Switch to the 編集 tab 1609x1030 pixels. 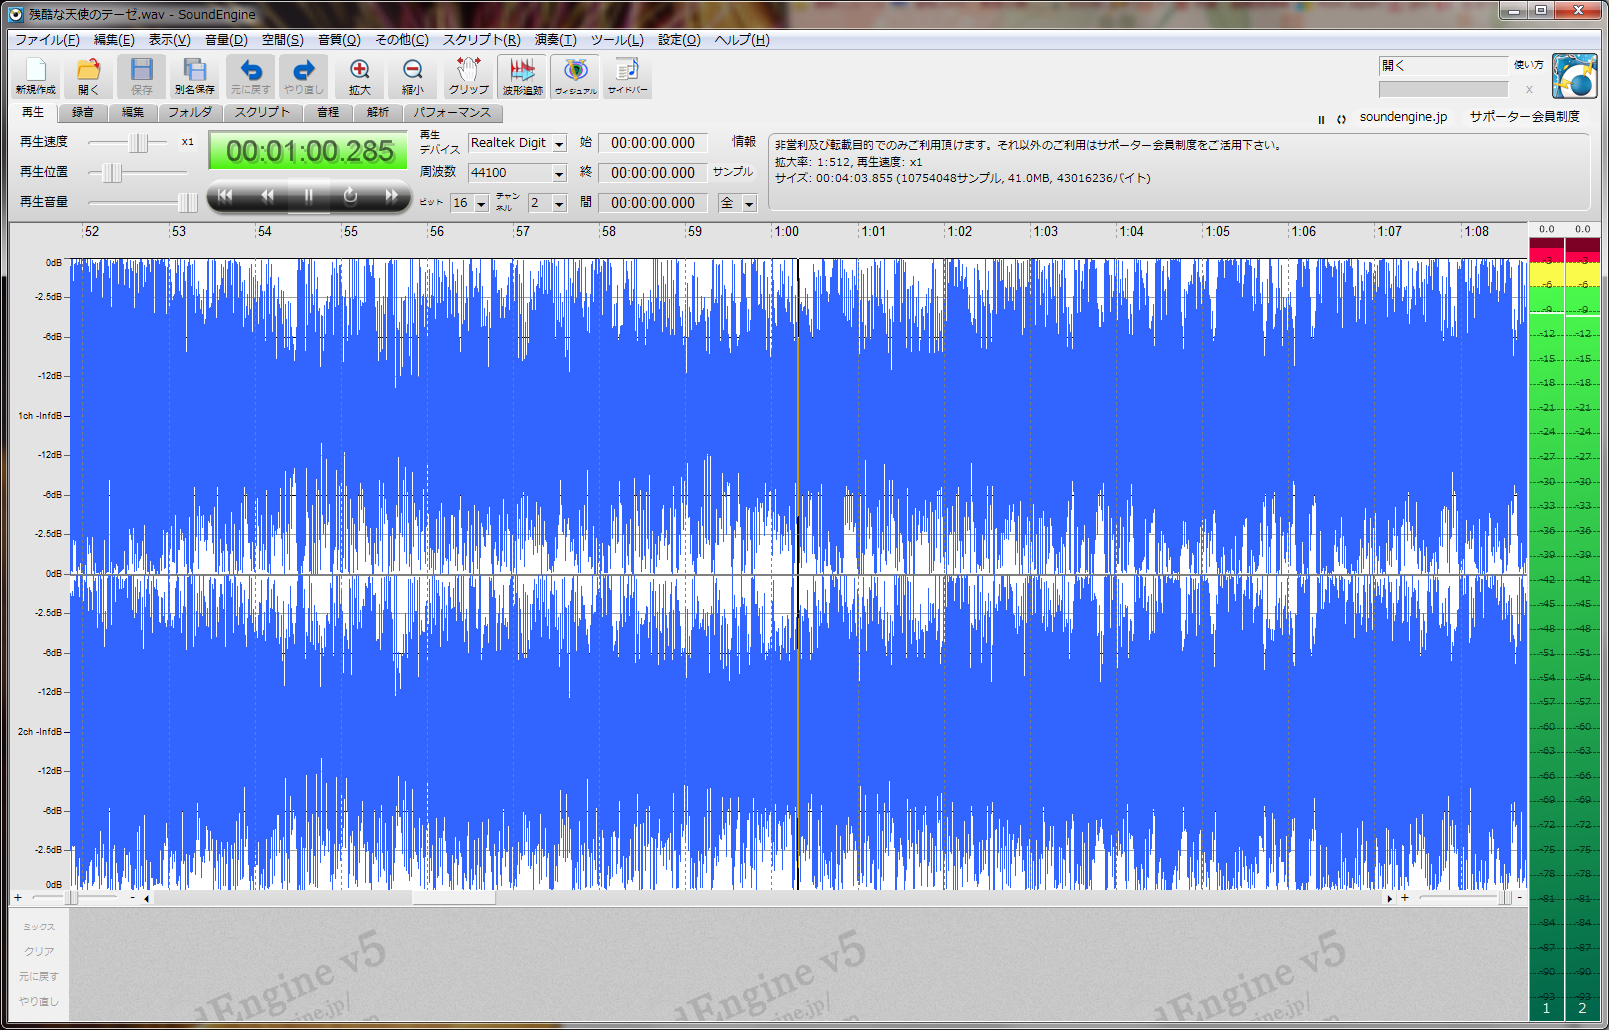pyautogui.click(x=133, y=113)
